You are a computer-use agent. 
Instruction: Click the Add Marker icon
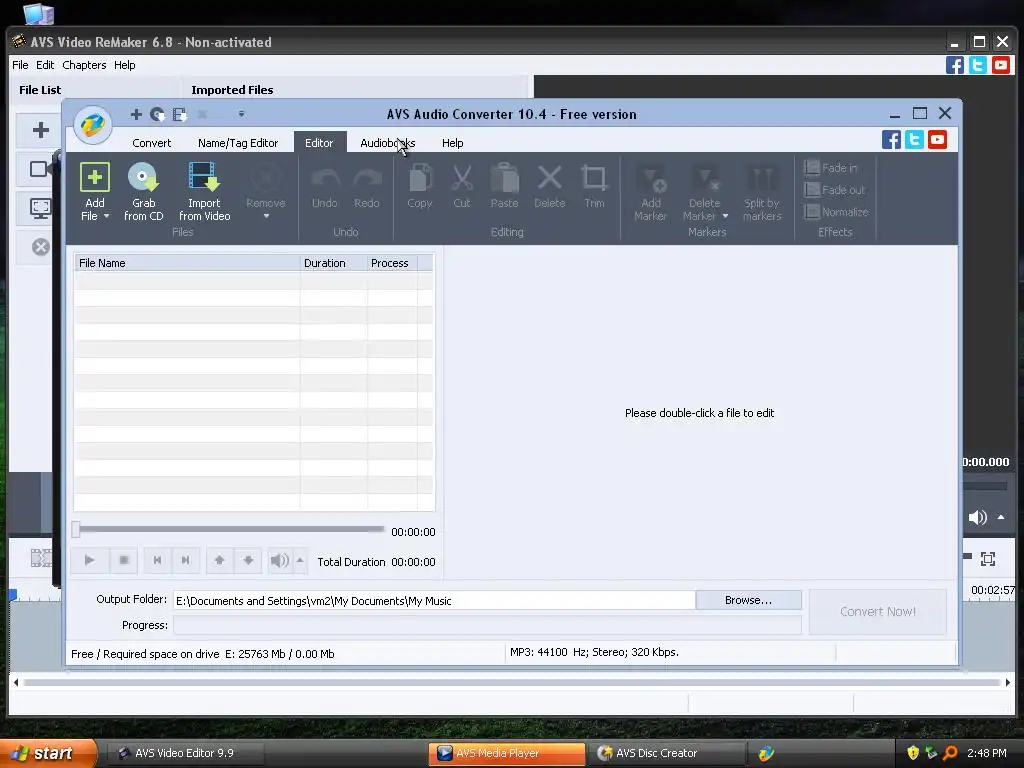[x=650, y=179]
